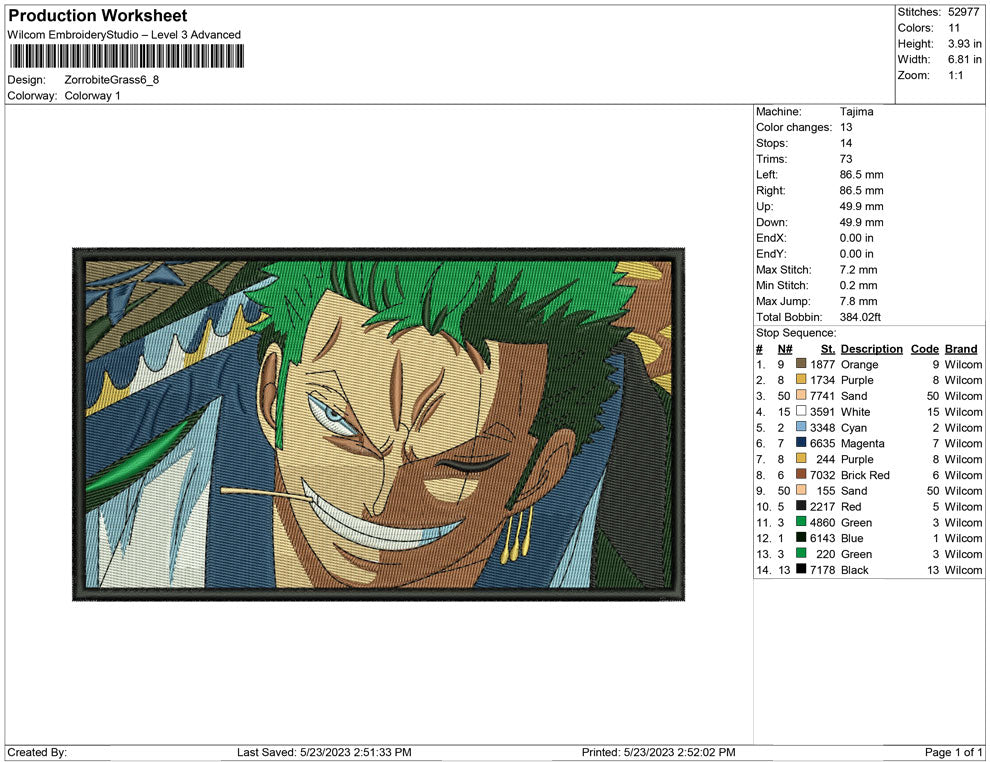Click the EndX value '0.00 in'

[857, 238]
